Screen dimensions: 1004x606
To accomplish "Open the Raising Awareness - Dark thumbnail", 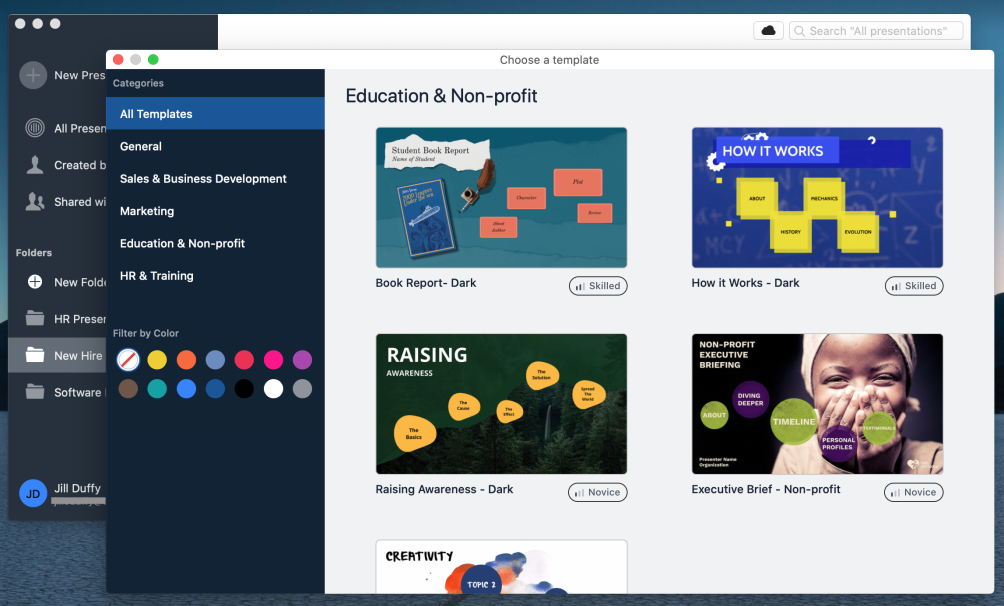I will tap(501, 404).
